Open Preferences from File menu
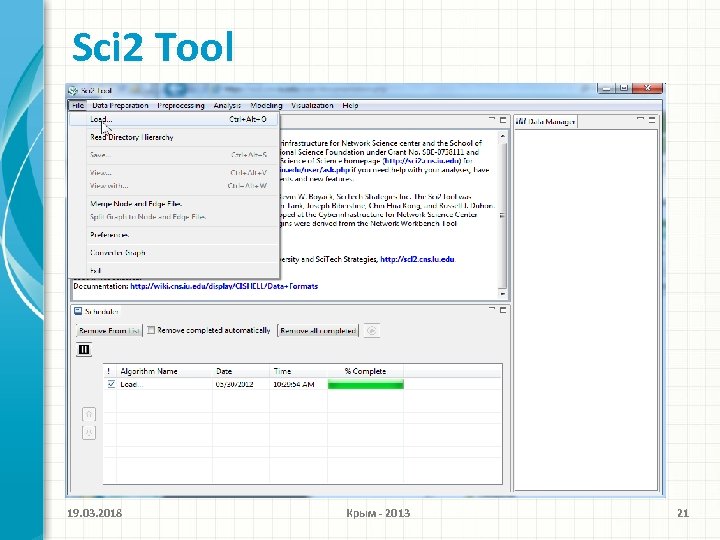Image resolution: width=720 pixels, height=540 pixels. [x=174, y=235]
